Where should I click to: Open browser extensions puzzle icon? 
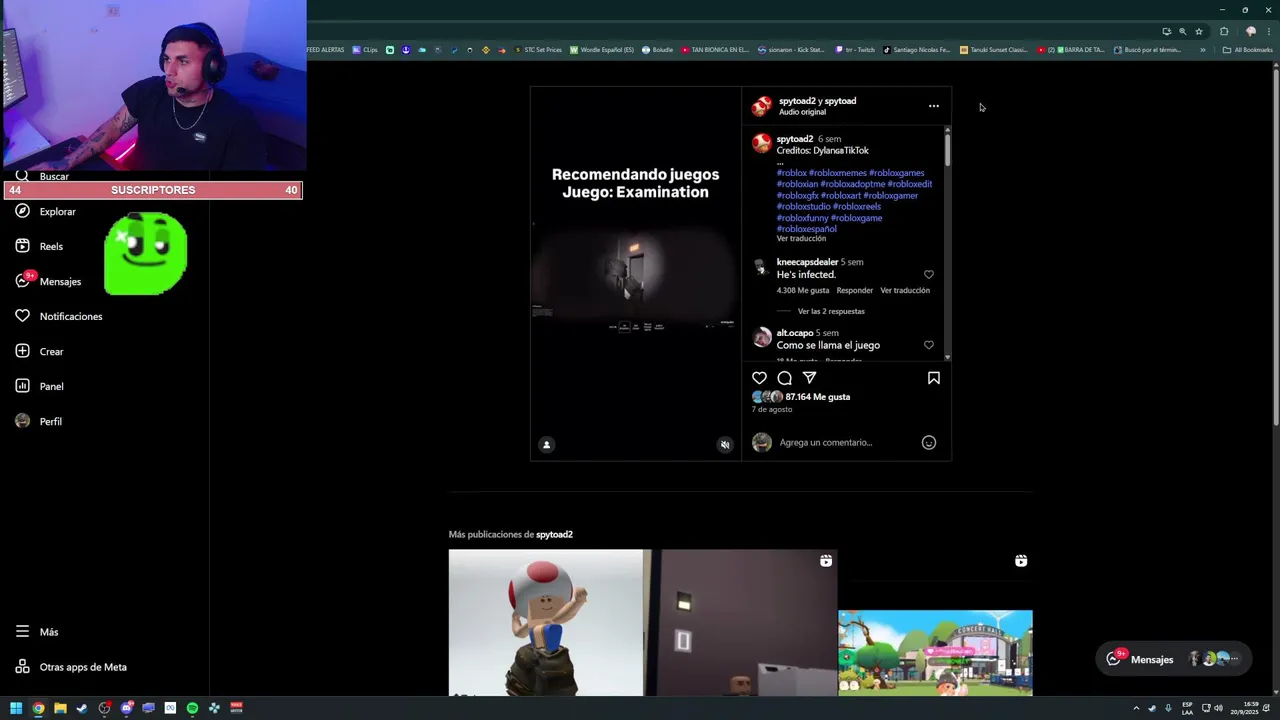[1224, 31]
